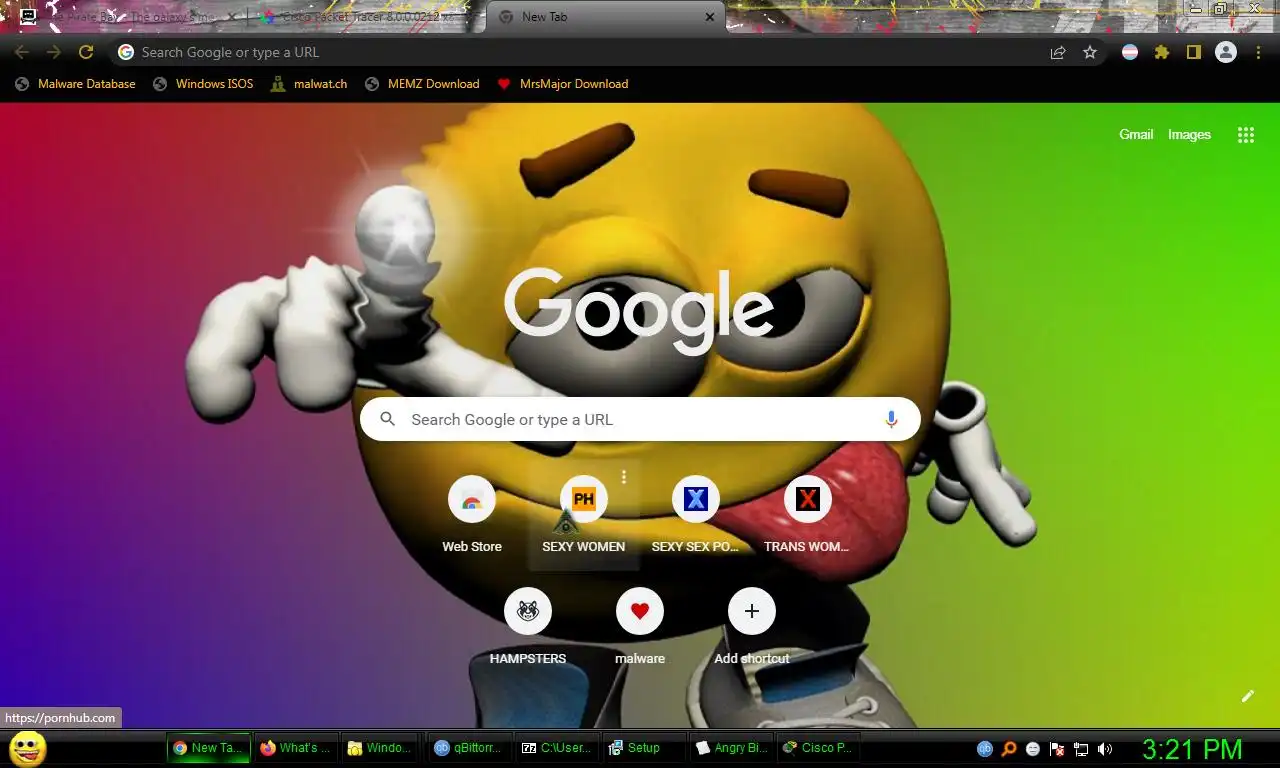
Task: Switch to qBittorrent taskbar button
Action: pyautogui.click(x=469, y=748)
